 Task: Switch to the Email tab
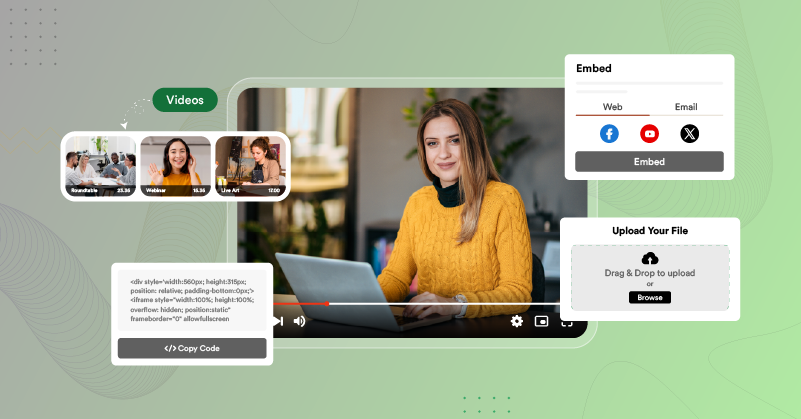pyautogui.click(x=686, y=107)
